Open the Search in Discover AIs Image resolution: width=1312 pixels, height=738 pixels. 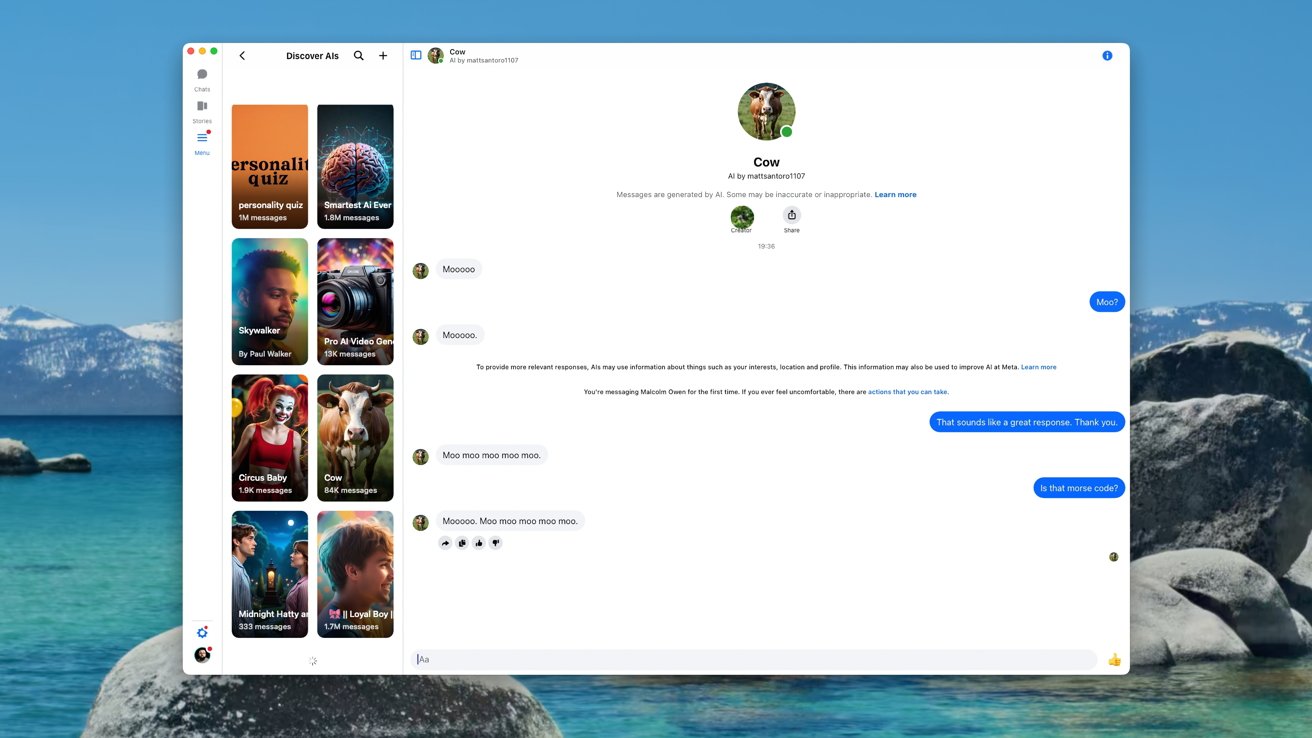click(x=358, y=55)
